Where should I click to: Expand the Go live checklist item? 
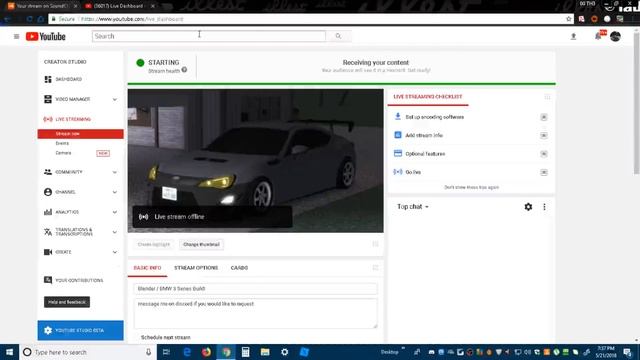tap(544, 172)
